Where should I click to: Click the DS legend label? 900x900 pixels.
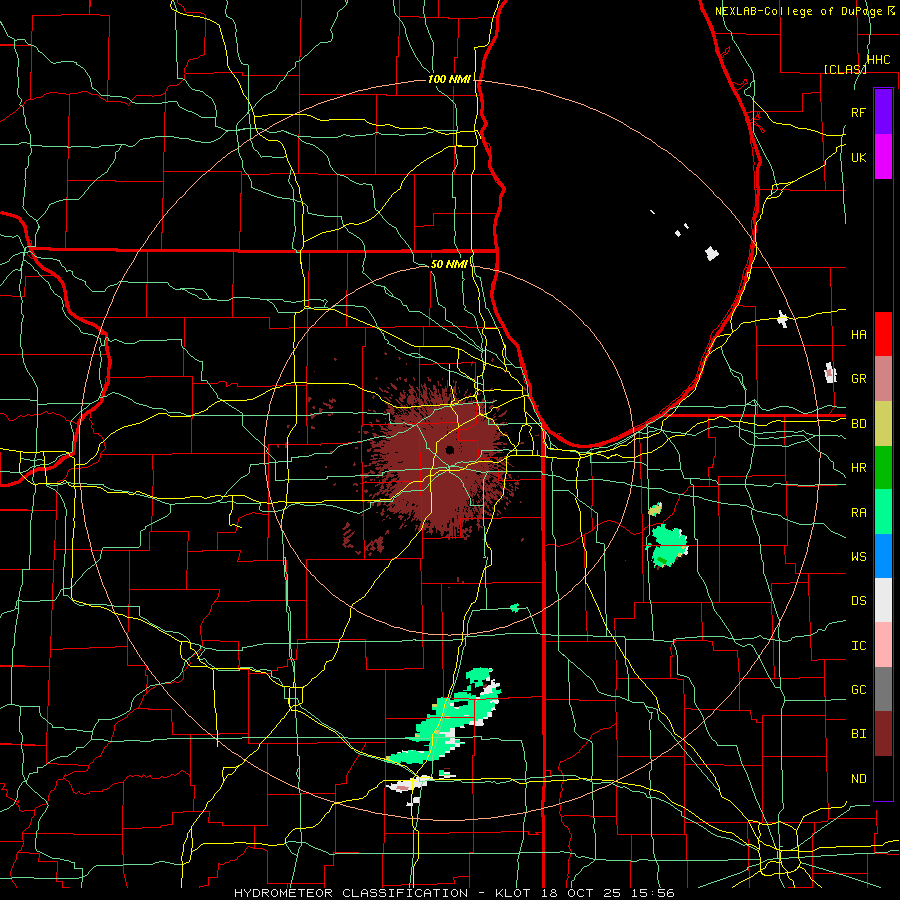tap(859, 600)
